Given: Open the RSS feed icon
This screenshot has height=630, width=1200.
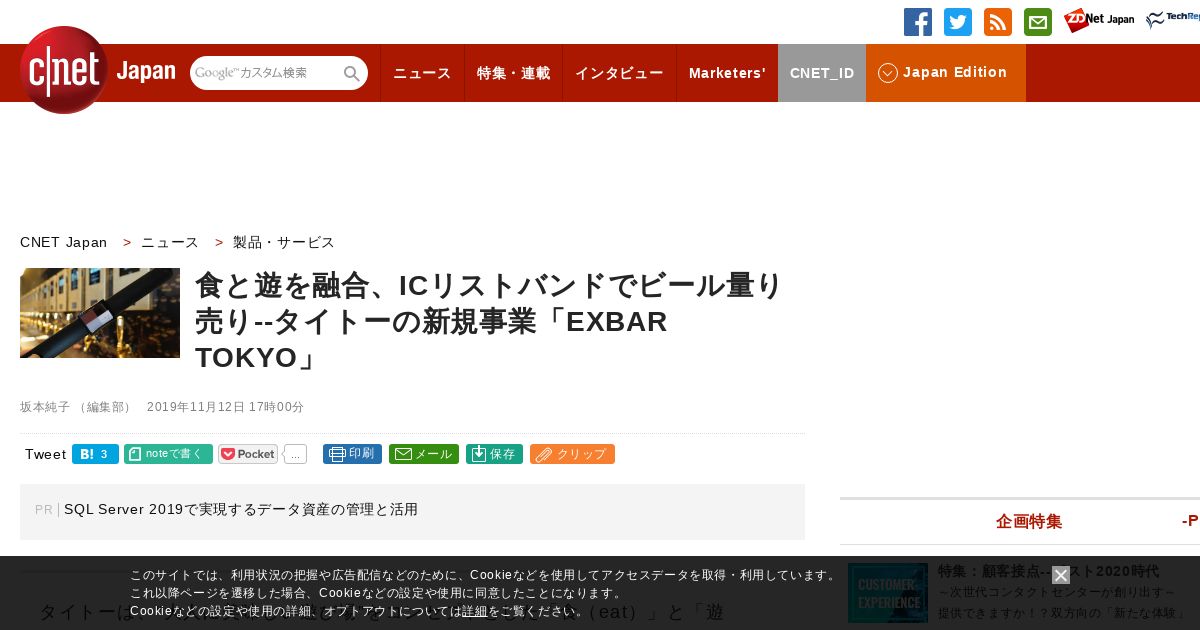Looking at the screenshot, I should click(998, 22).
